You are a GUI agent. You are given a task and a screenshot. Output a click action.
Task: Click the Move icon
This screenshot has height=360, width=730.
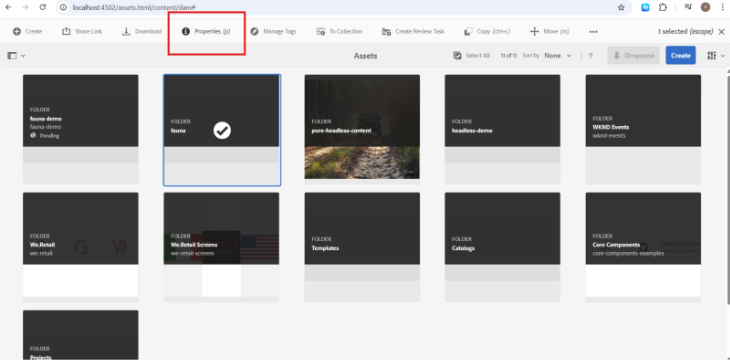(x=534, y=32)
